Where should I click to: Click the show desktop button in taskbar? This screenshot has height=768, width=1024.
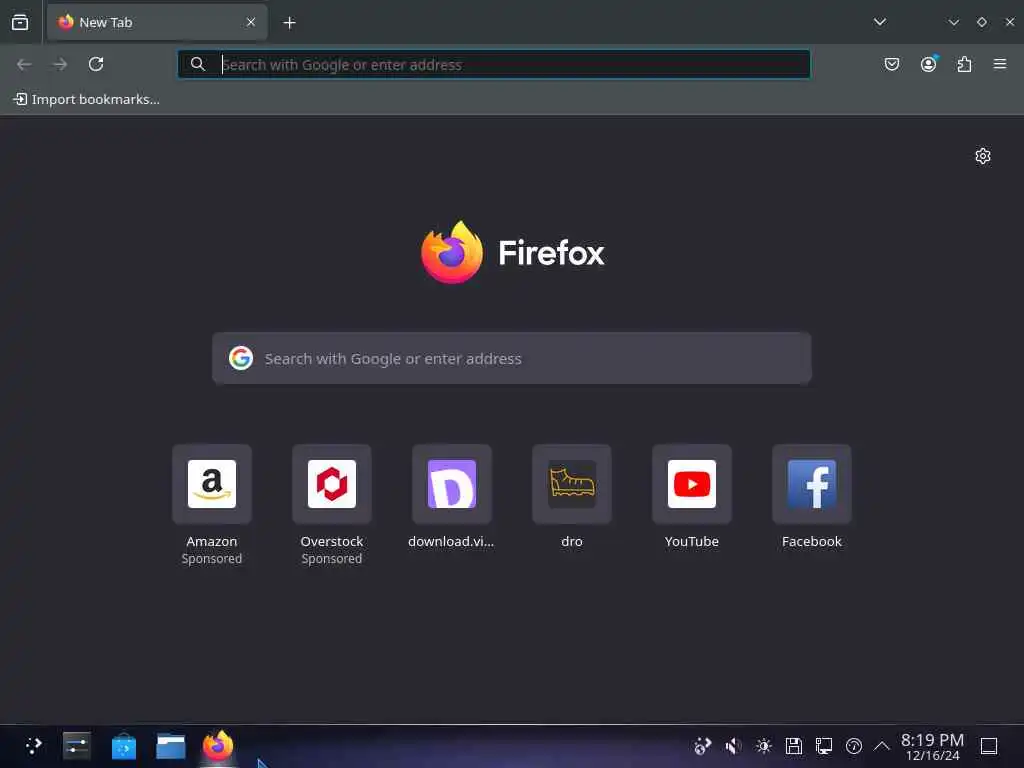989,746
